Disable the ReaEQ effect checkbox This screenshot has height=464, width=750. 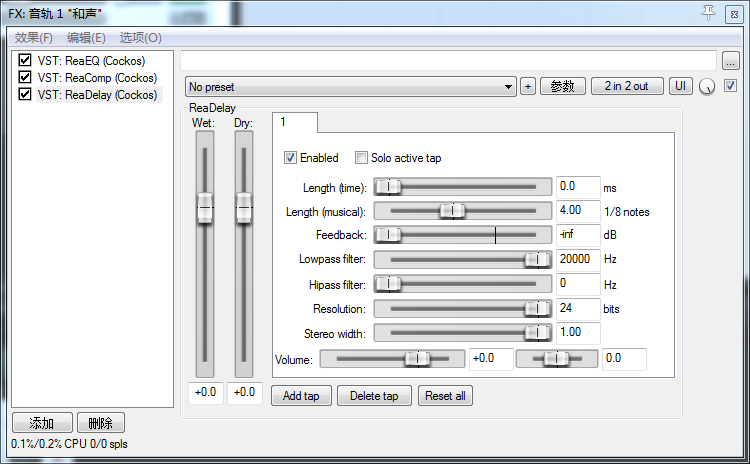tap(25, 61)
